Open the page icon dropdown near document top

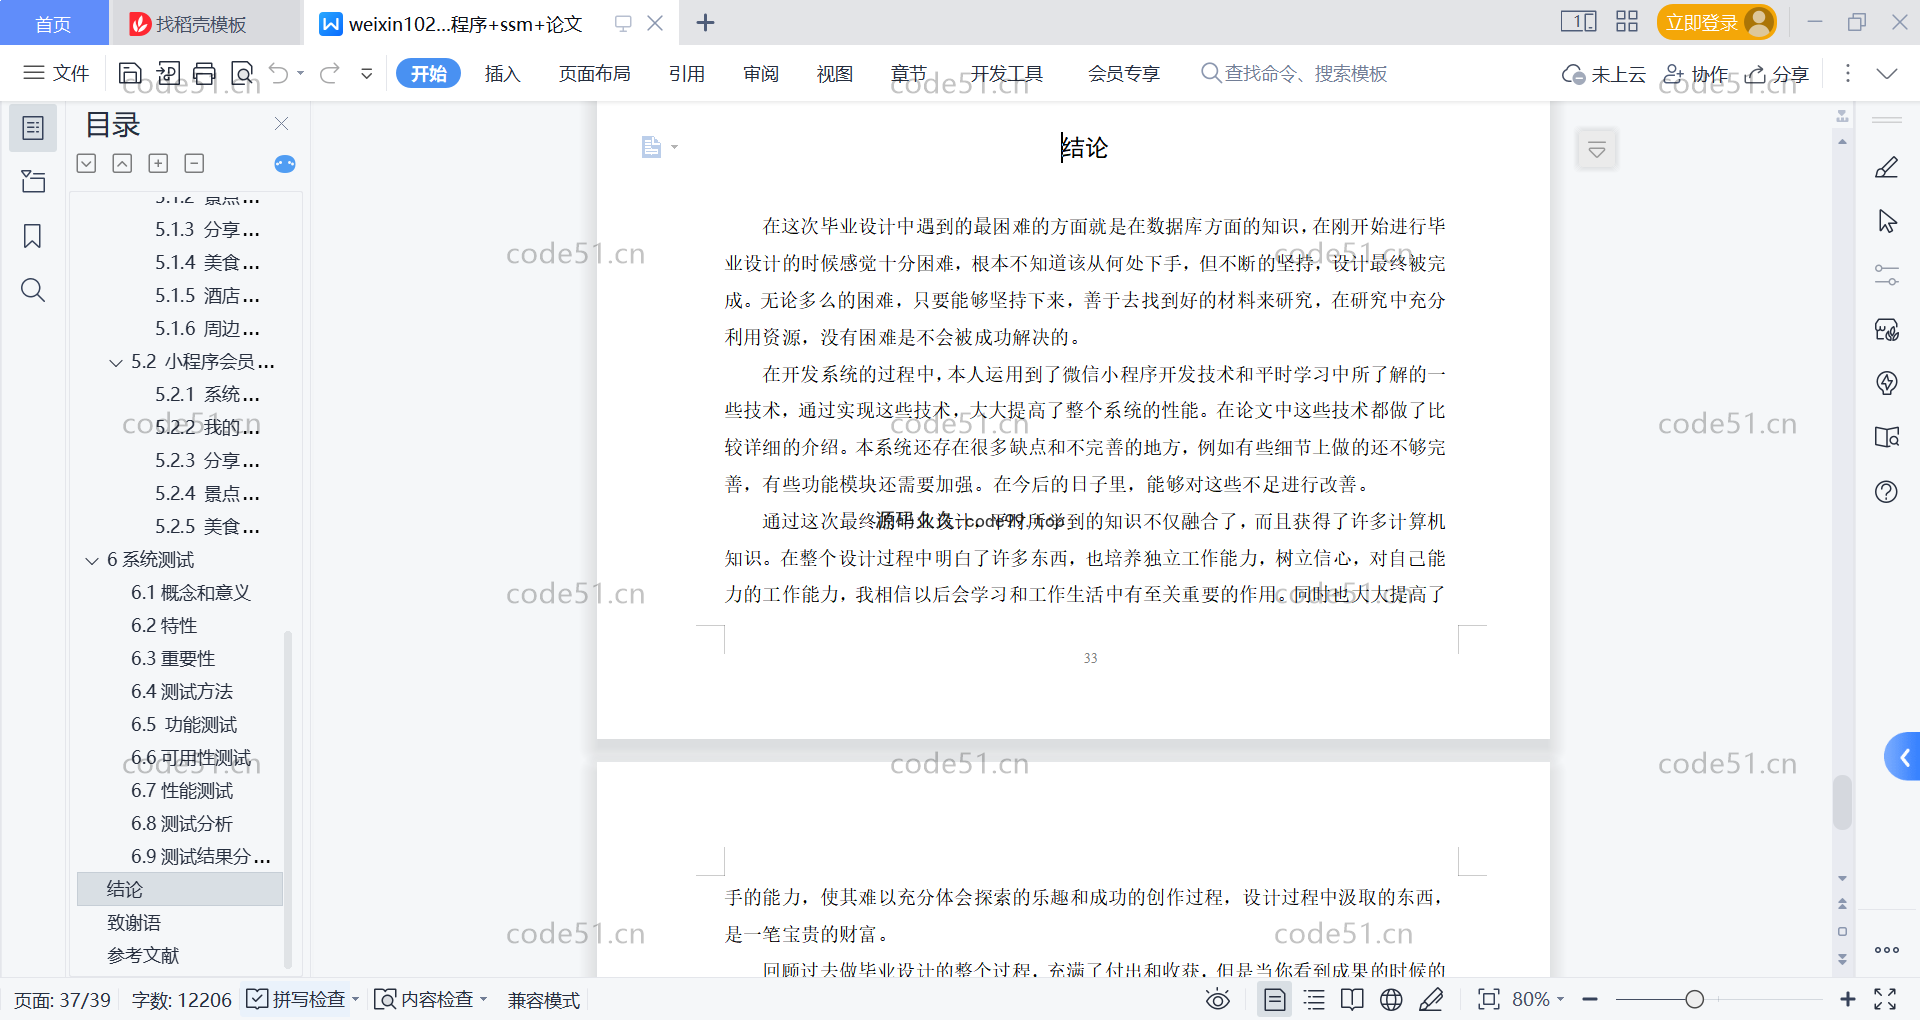[659, 147]
